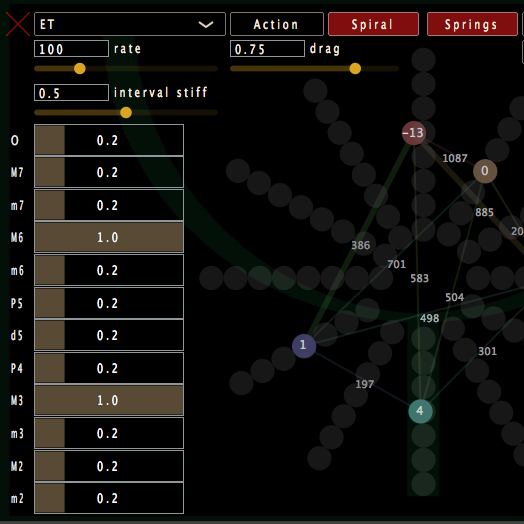
Task: Set the M7 interval stiffness bar
Action: (x=109, y=172)
